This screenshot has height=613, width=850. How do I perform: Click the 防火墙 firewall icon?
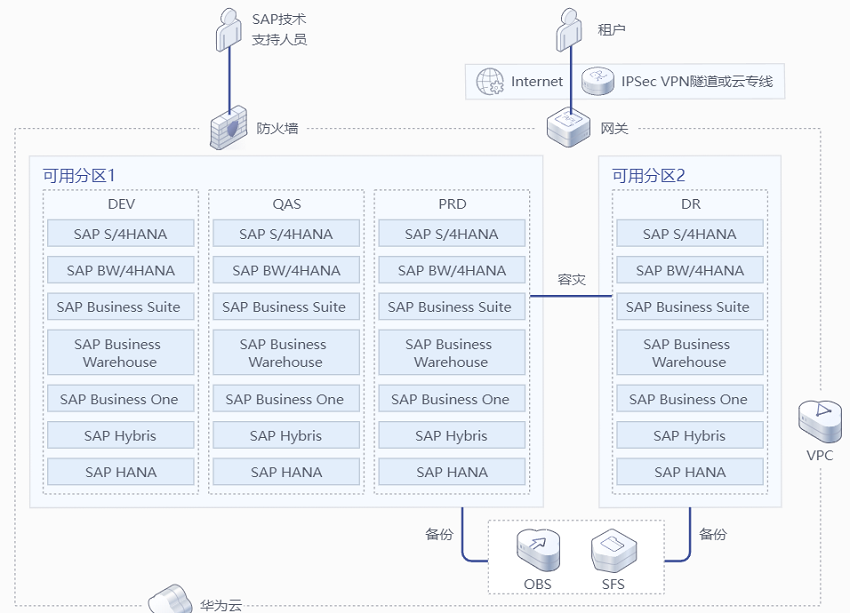[228, 127]
